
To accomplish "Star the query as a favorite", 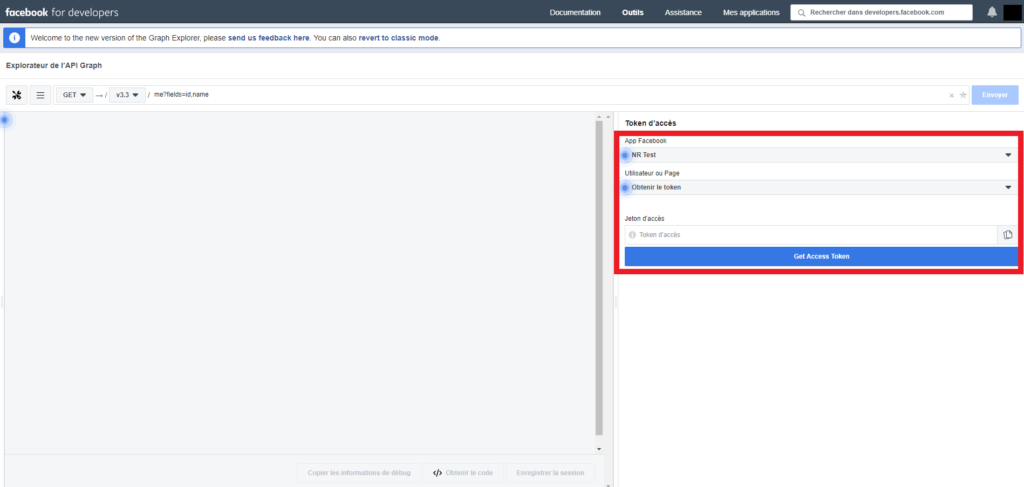I will pyautogui.click(x=963, y=95).
